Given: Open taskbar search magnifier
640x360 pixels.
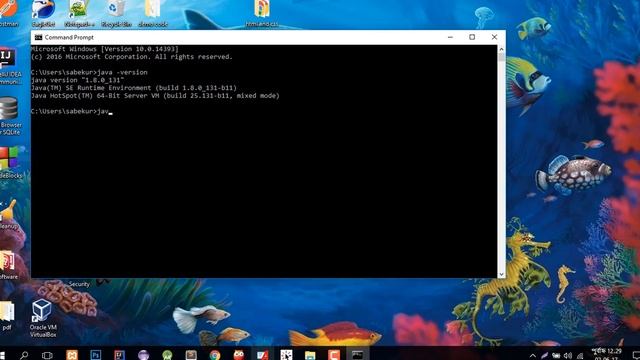Looking at the screenshot, I should tap(24, 355).
